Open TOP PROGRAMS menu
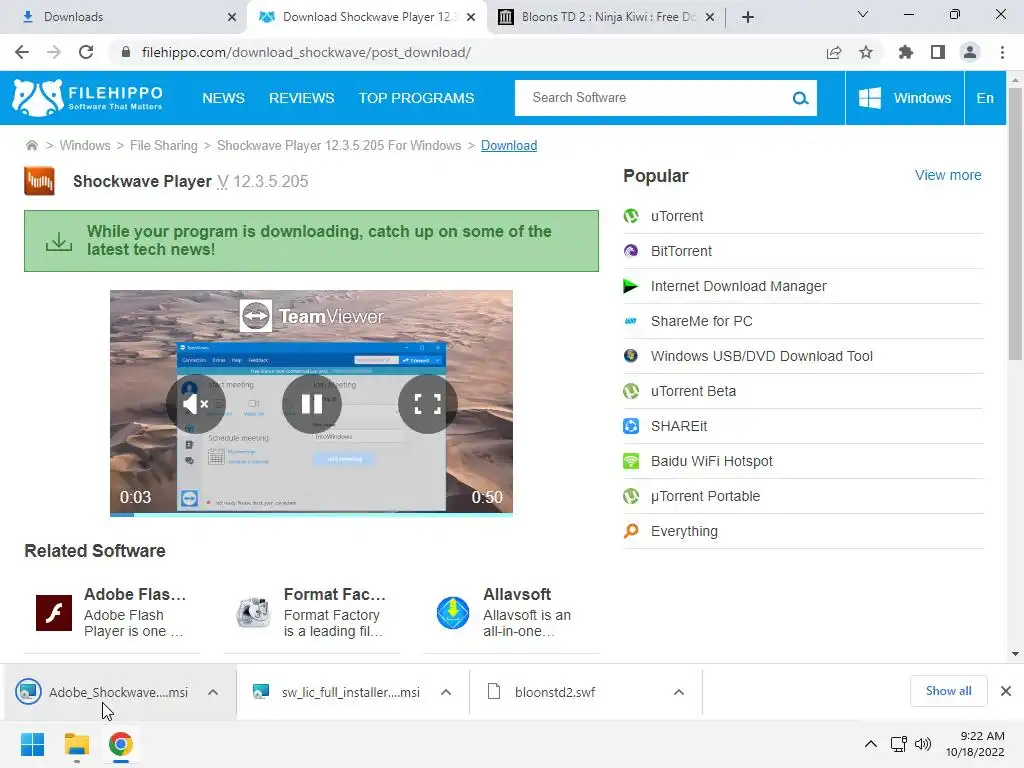The height and width of the screenshot is (768, 1024). 416,98
